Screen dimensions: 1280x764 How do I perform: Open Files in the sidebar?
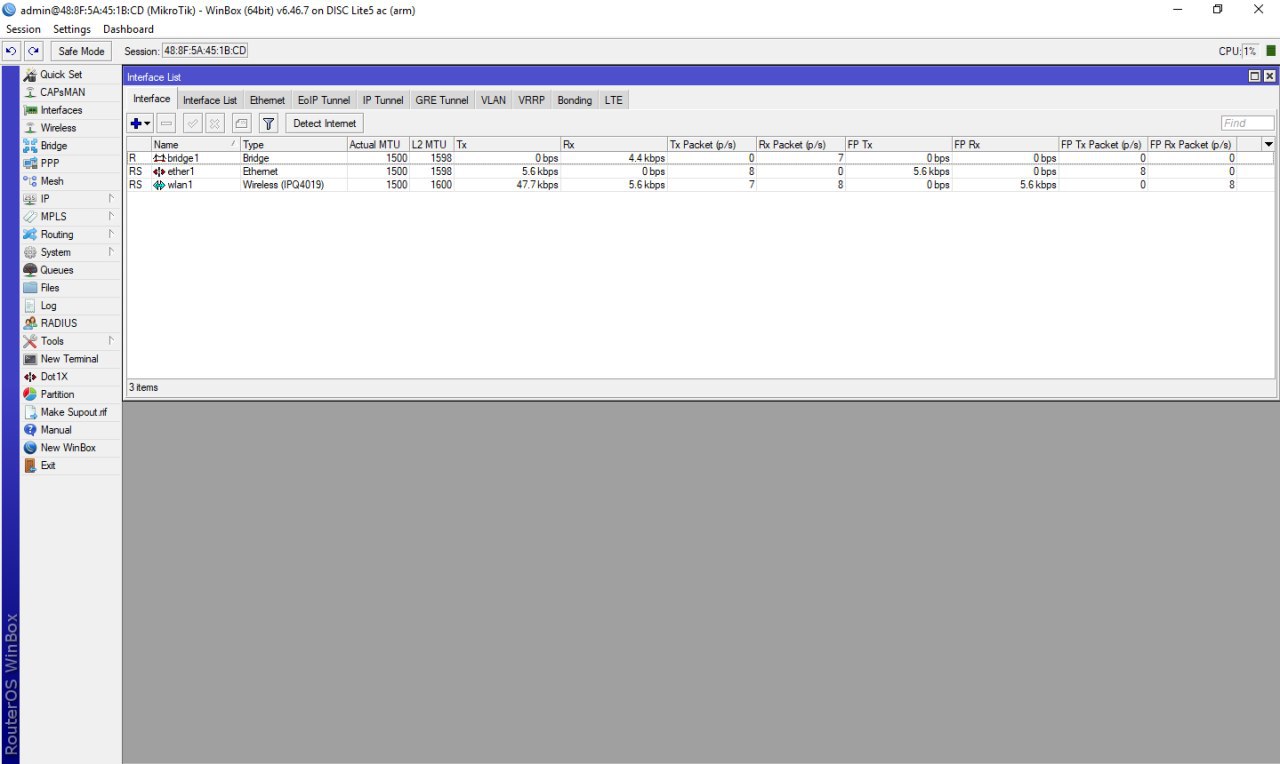point(70,288)
